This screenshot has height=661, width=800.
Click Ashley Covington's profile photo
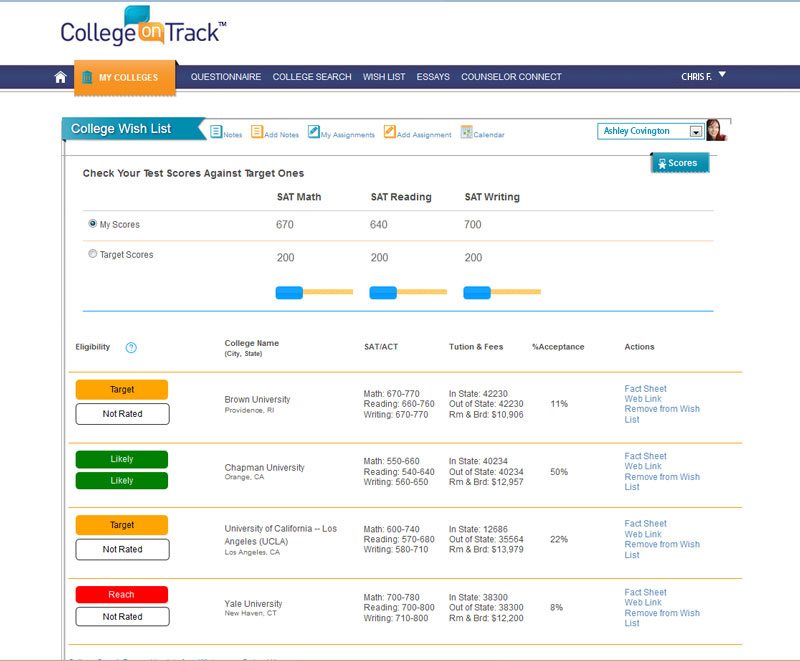tap(716, 130)
